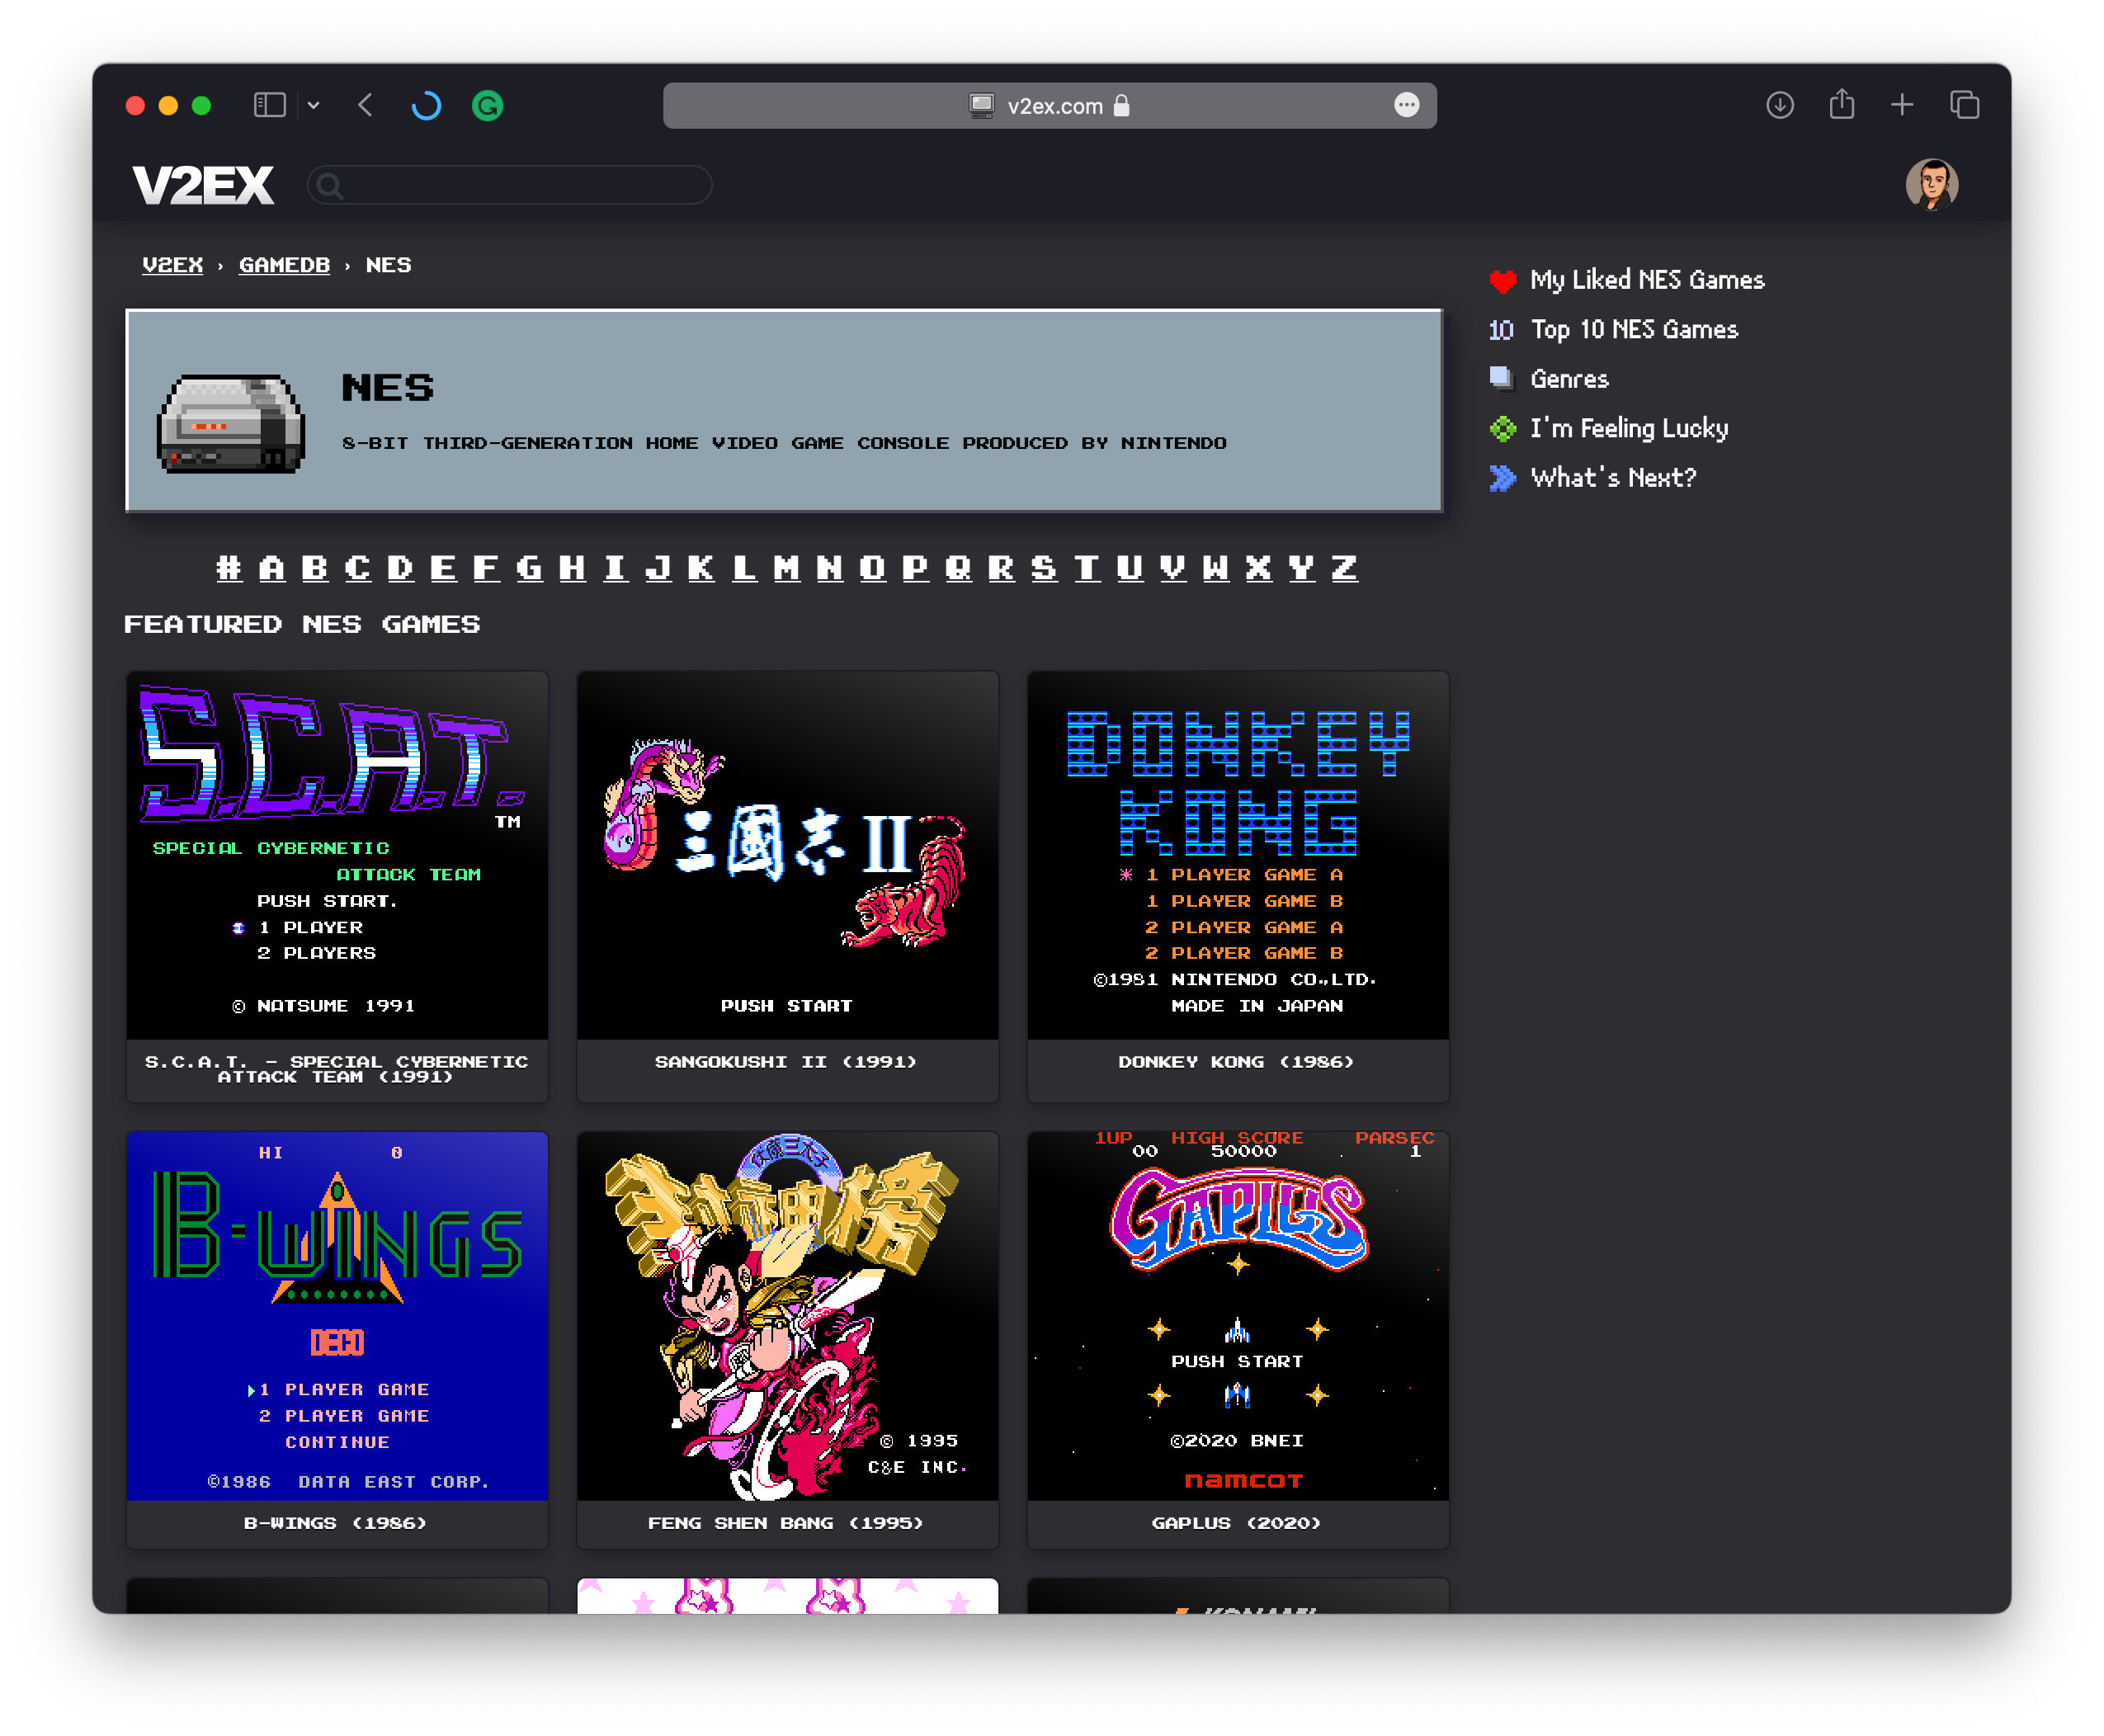This screenshot has width=2104, height=1736.
Task: Select index letter P
Action: (x=915, y=568)
